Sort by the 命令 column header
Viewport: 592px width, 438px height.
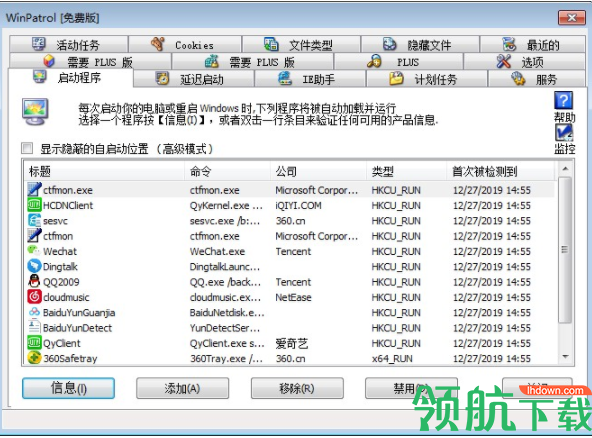coord(228,171)
